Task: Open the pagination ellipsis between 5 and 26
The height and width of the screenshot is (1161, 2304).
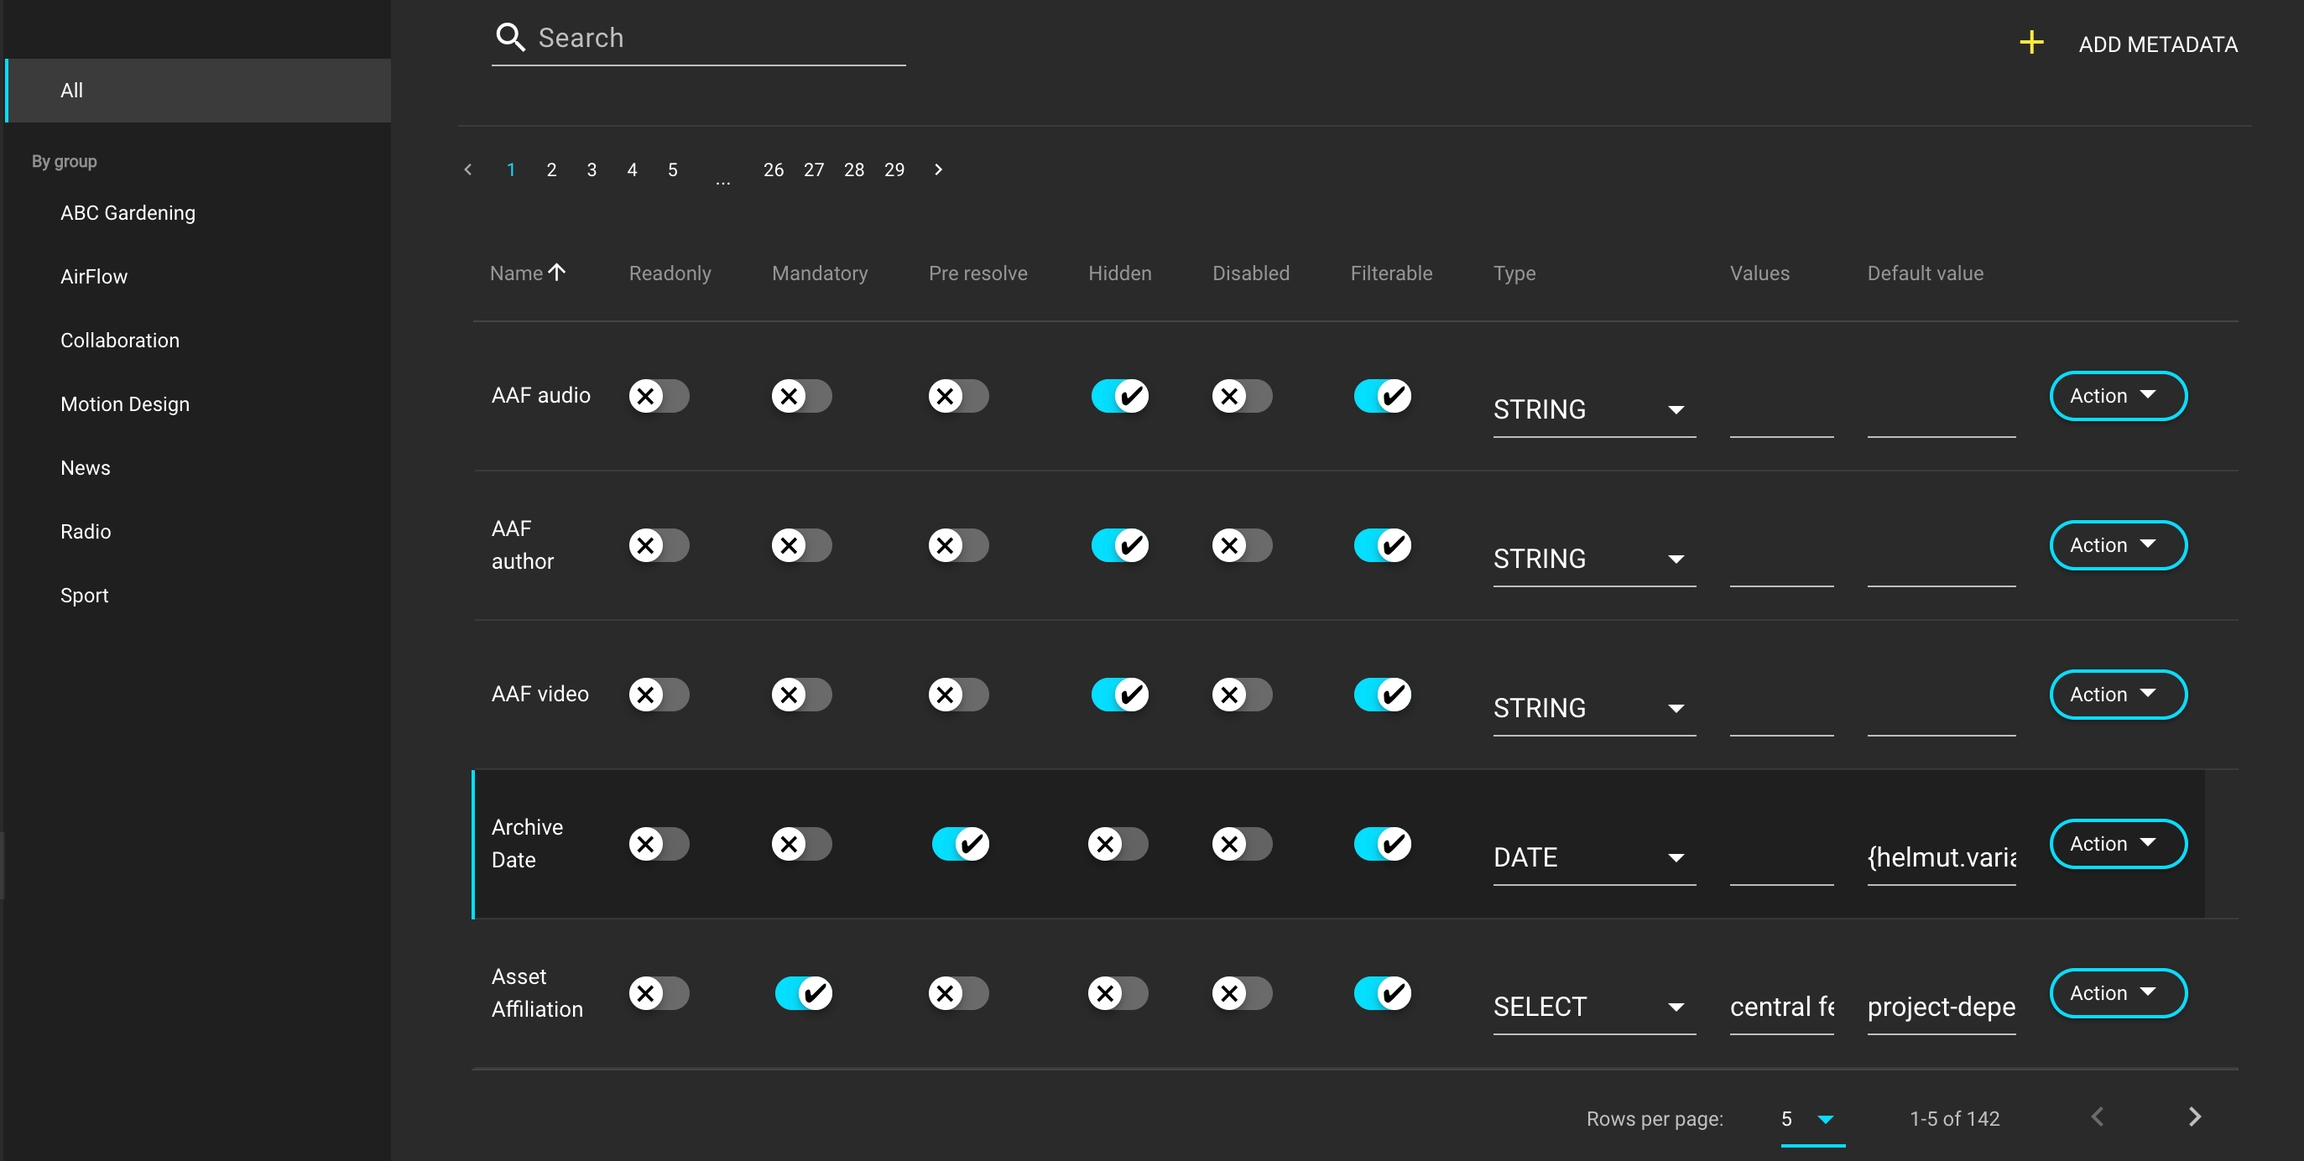Action: pyautogui.click(x=722, y=180)
